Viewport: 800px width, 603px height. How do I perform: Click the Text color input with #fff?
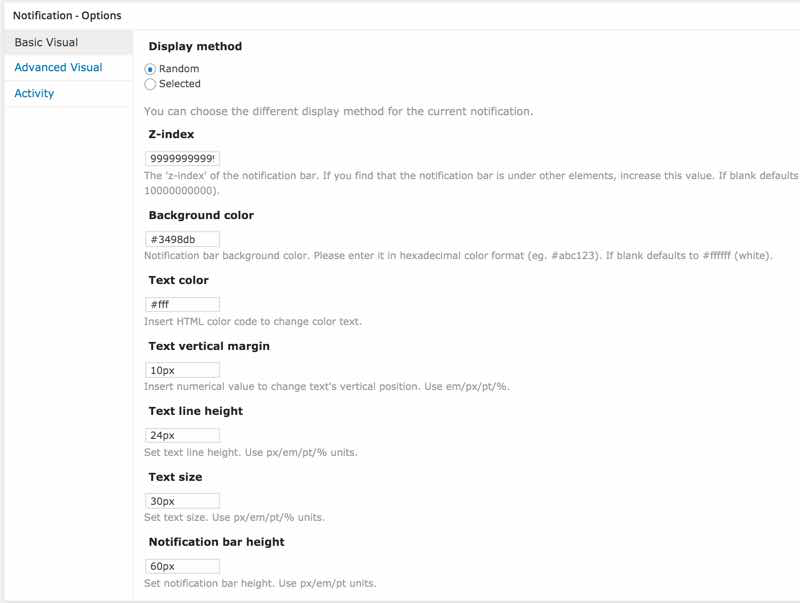tap(182, 304)
